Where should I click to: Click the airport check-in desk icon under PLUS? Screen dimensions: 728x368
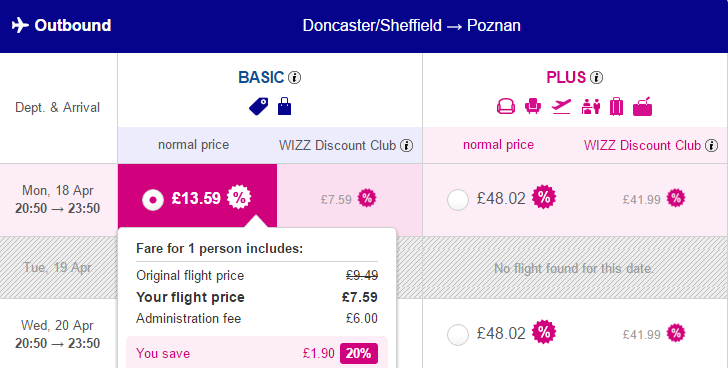[591, 106]
